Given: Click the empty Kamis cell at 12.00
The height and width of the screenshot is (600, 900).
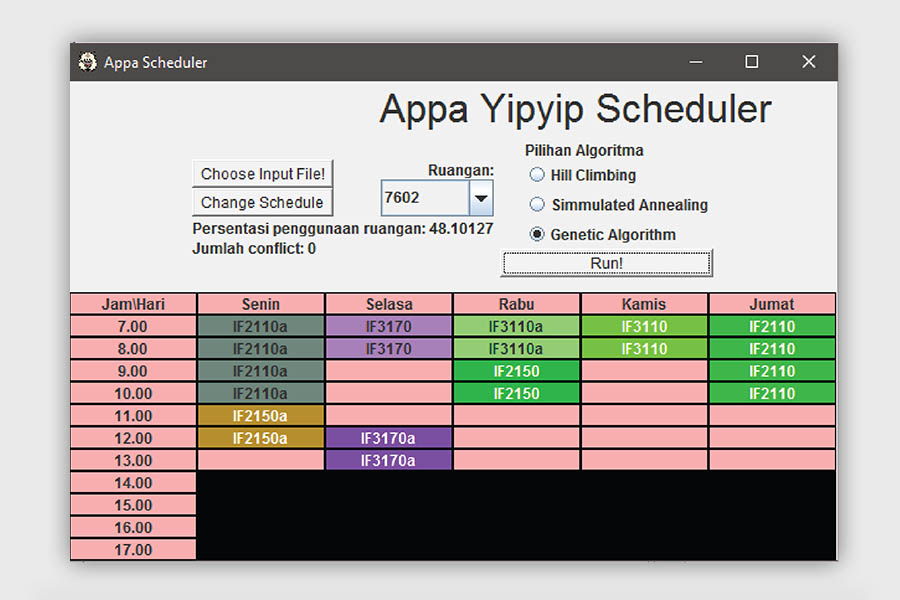Looking at the screenshot, I should pyautogui.click(x=644, y=438).
